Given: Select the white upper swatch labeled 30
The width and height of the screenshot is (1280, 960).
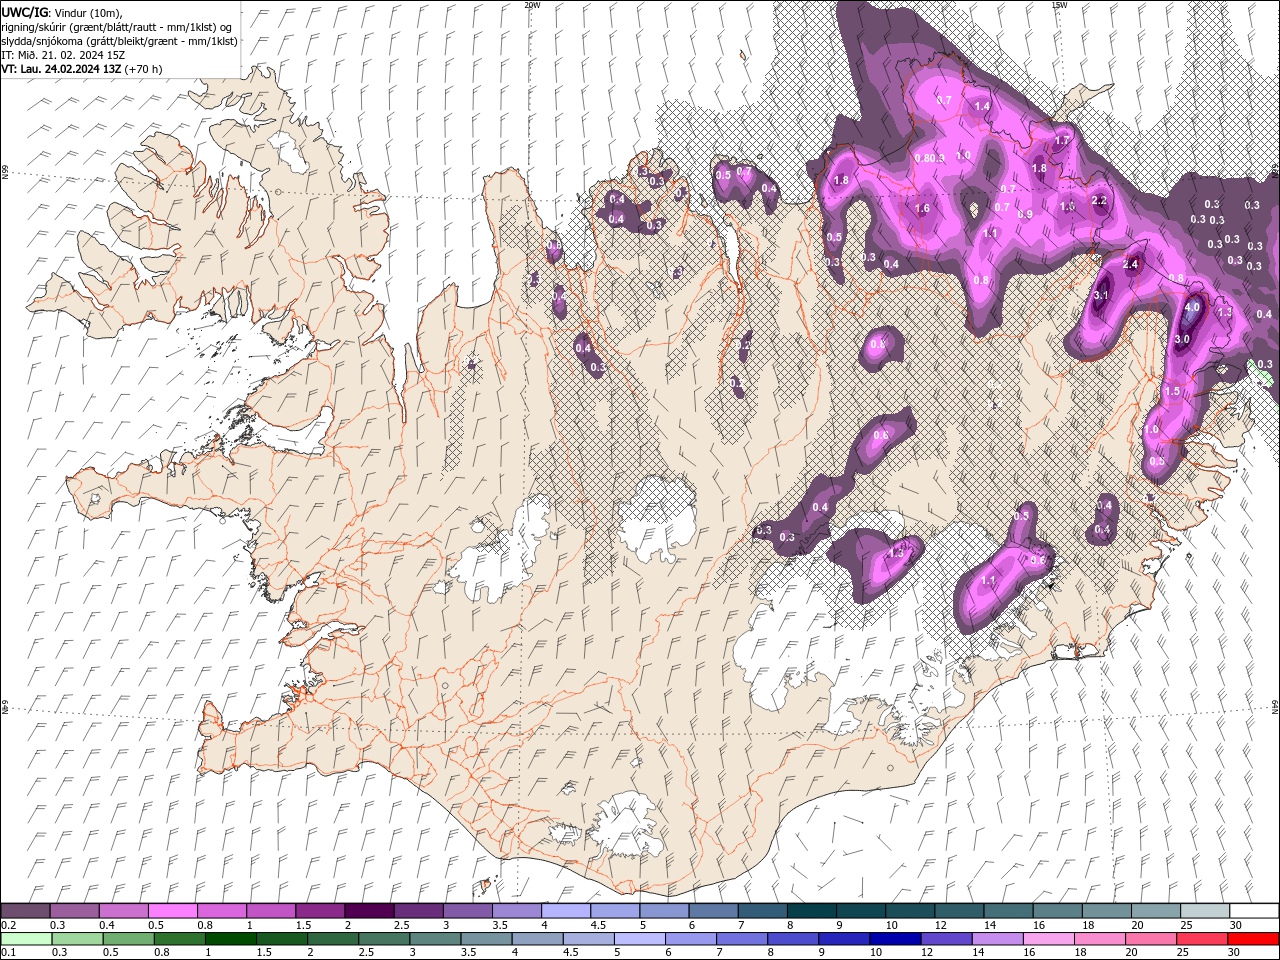Looking at the screenshot, I should [1253, 911].
